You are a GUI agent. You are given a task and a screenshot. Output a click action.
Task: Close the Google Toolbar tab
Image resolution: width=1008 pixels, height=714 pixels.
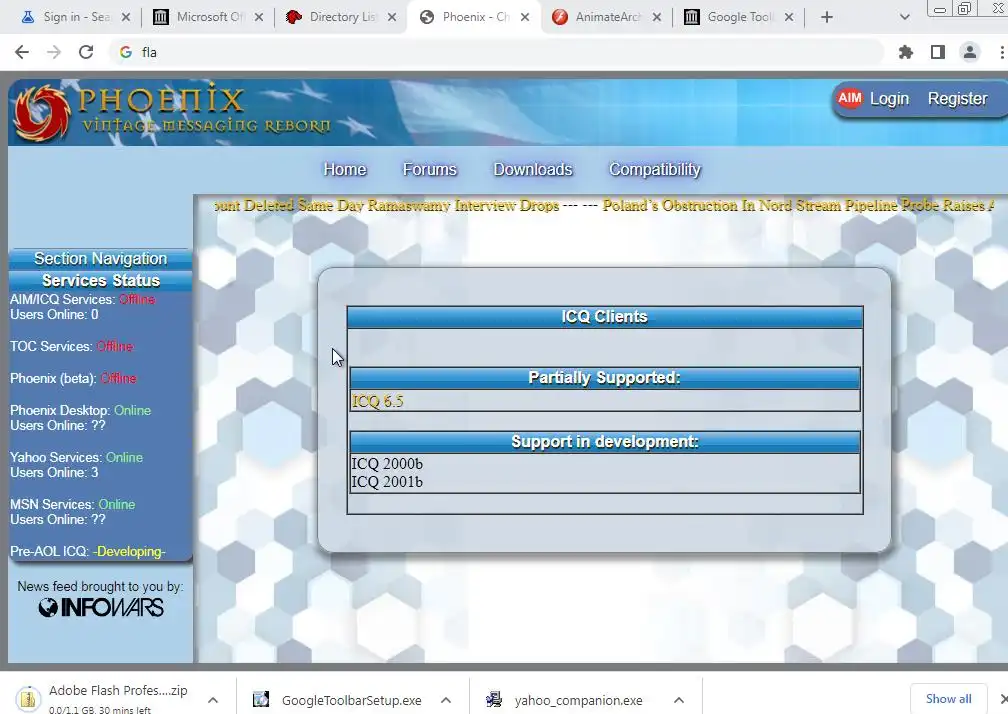tap(789, 17)
